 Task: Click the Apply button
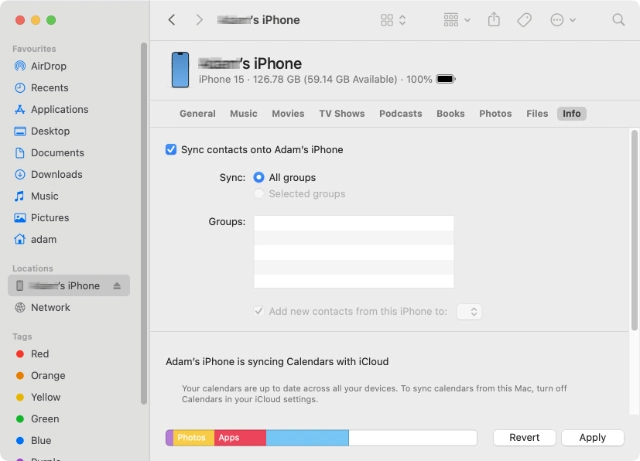click(592, 438)
